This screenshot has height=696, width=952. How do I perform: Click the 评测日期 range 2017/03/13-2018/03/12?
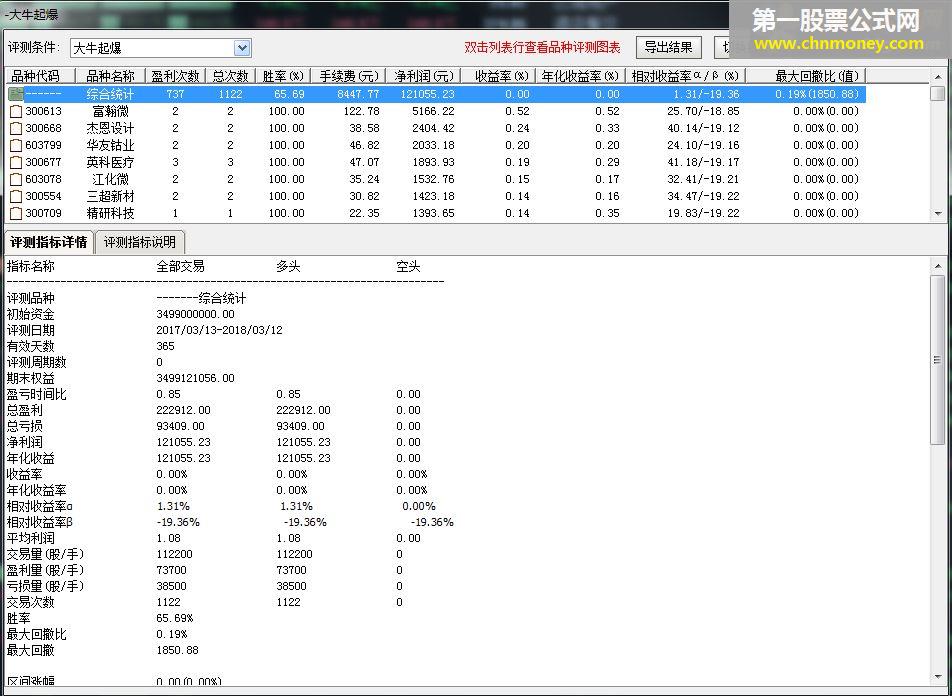(219, 330)
